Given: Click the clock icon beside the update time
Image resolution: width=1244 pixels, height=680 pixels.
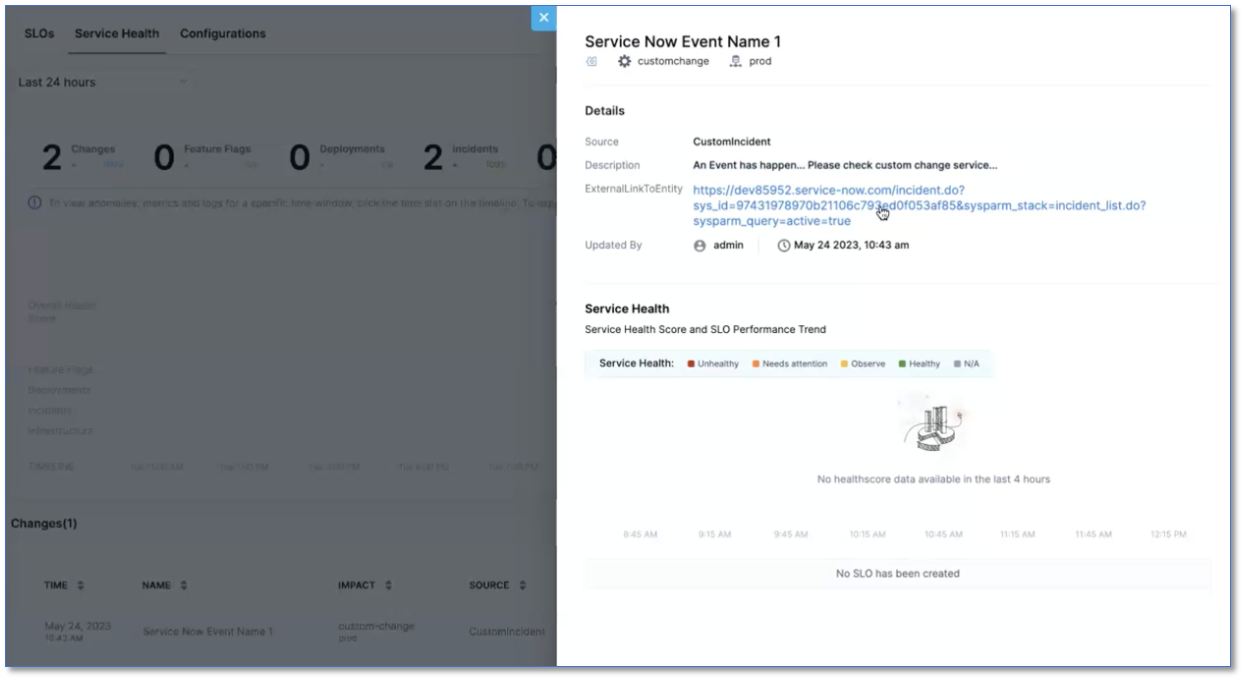Looking at the screenshot, I should (x=784, y=245).
